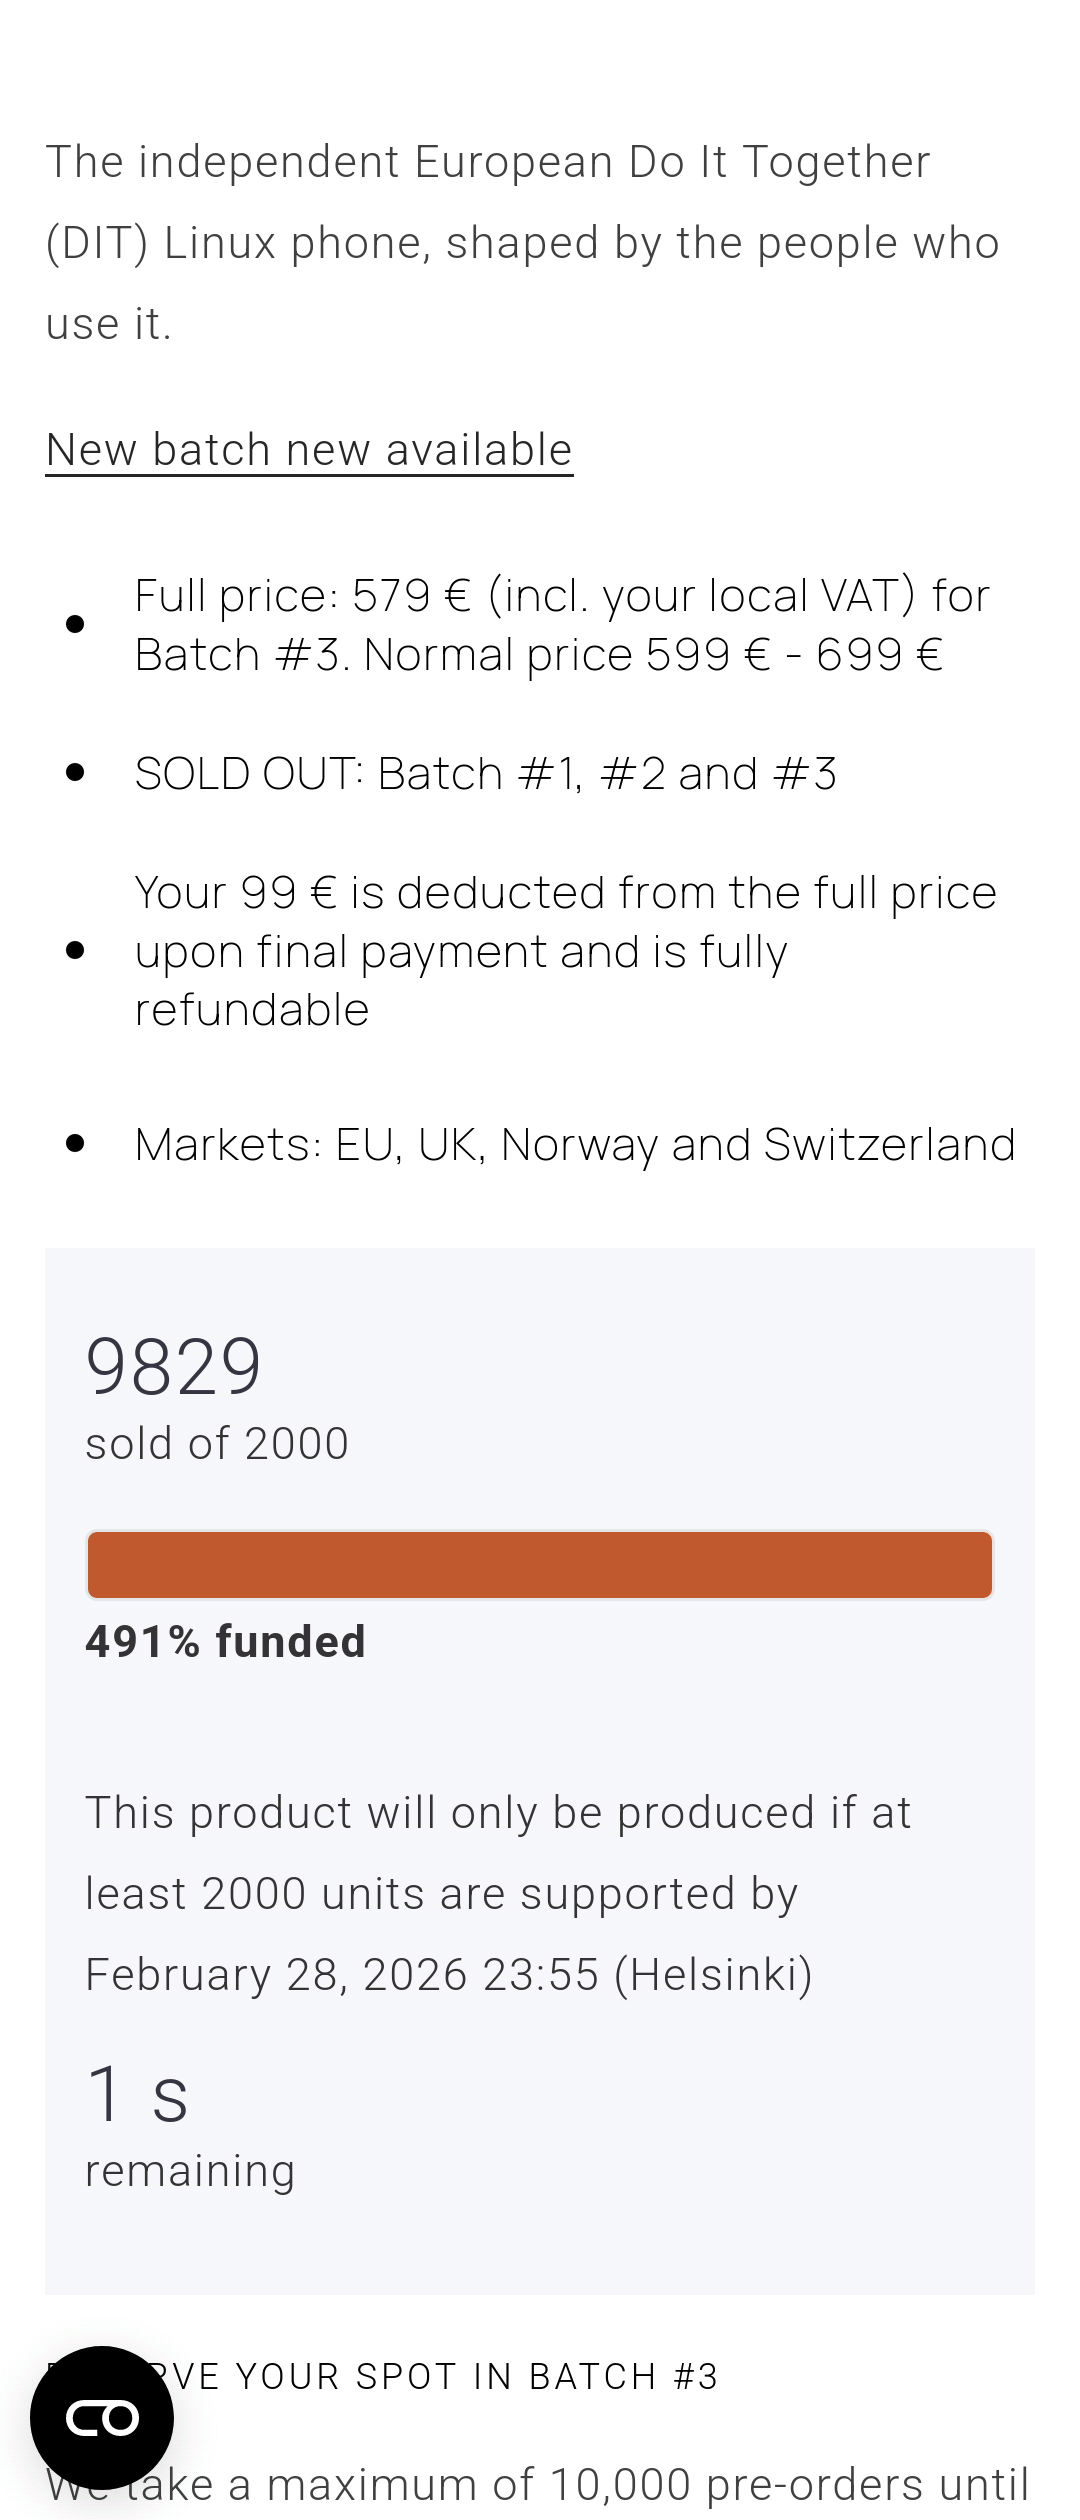Follow the 'New batch new available' link

pyautogui.click(x=309, y=450)
